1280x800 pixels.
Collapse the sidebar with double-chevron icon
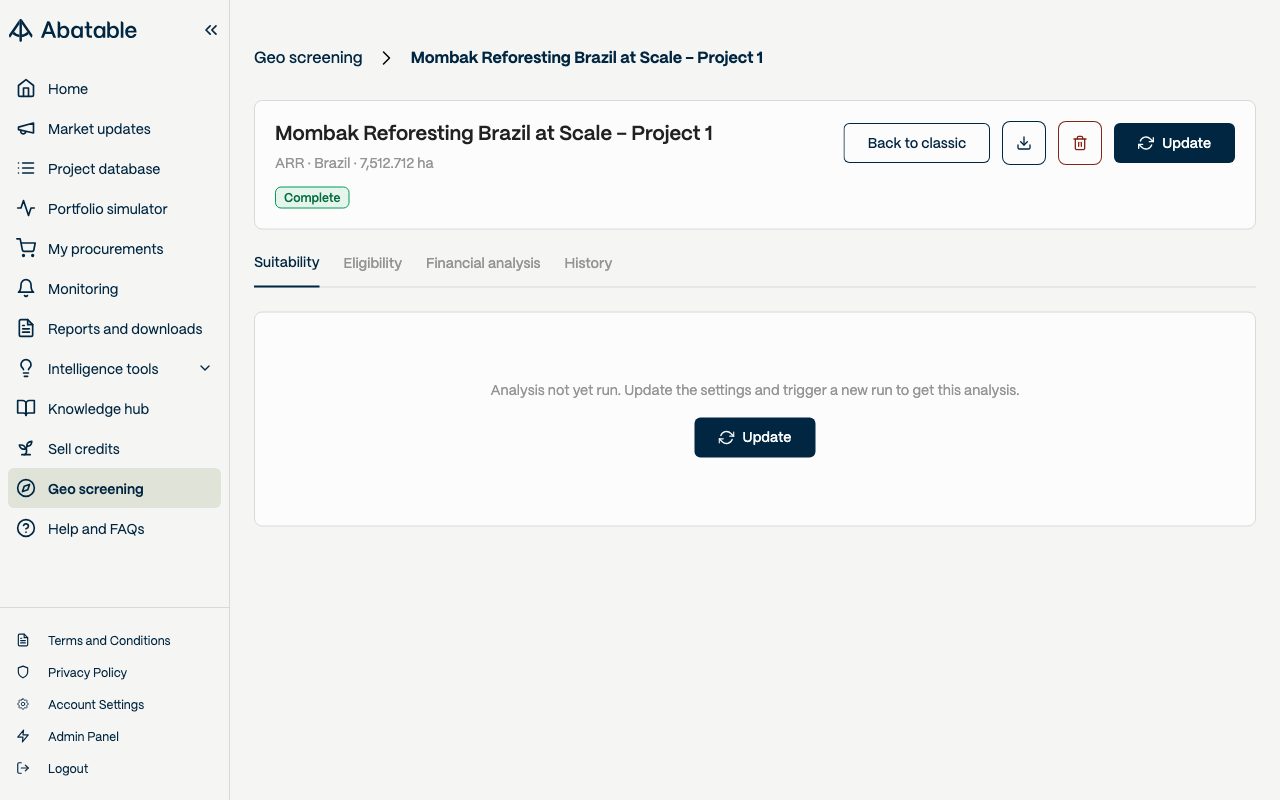click(211, 30)
